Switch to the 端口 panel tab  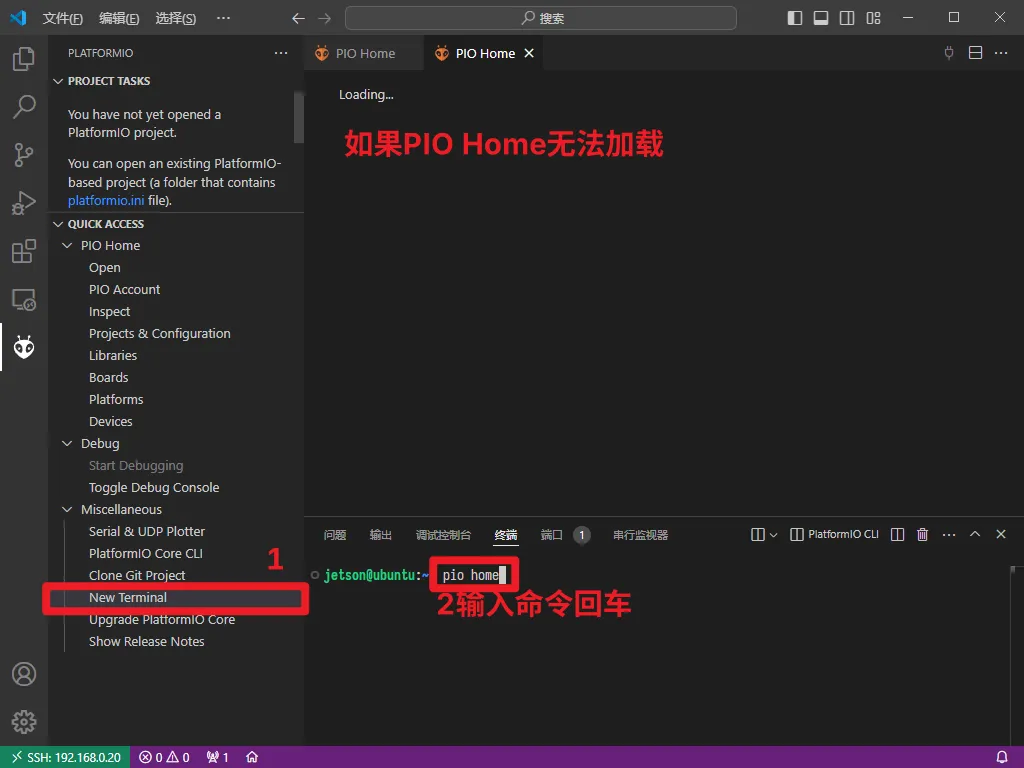click(552, 535)
